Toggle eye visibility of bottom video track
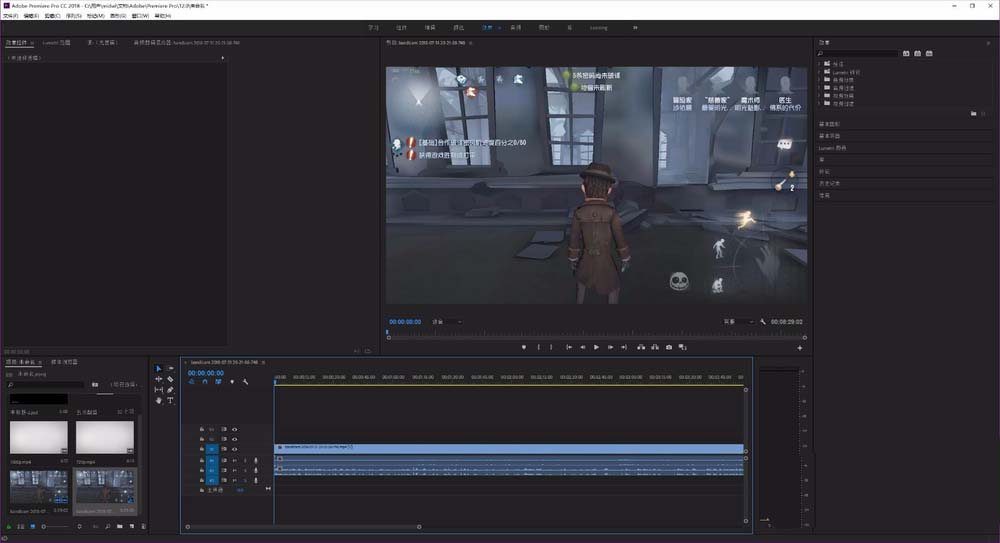 click(x=235, y=449)
